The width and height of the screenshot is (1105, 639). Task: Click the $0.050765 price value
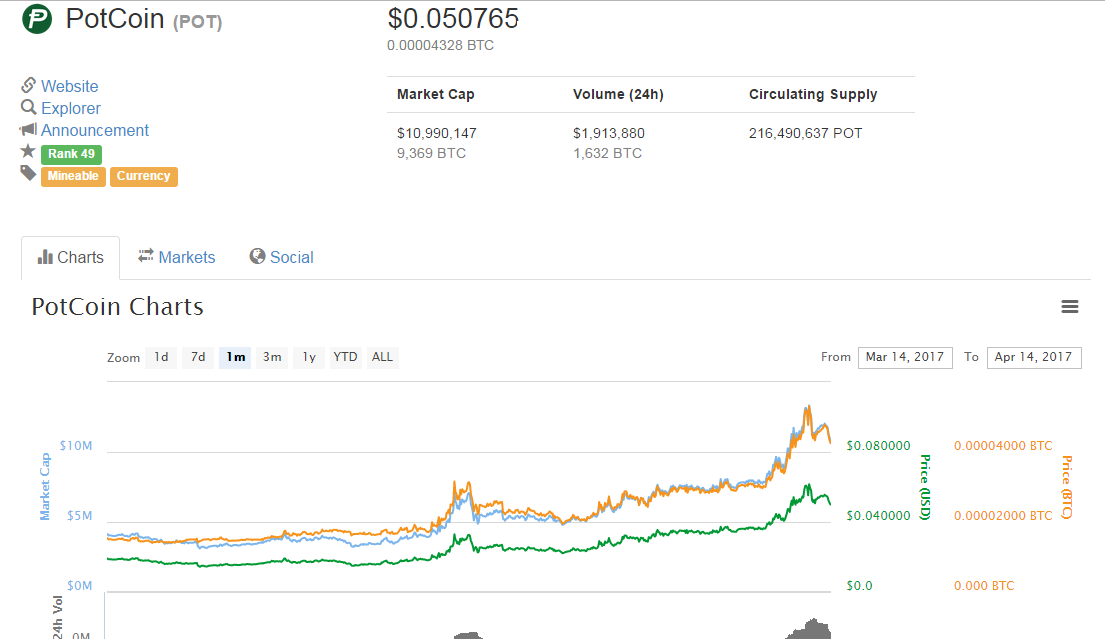coord(453,18)
